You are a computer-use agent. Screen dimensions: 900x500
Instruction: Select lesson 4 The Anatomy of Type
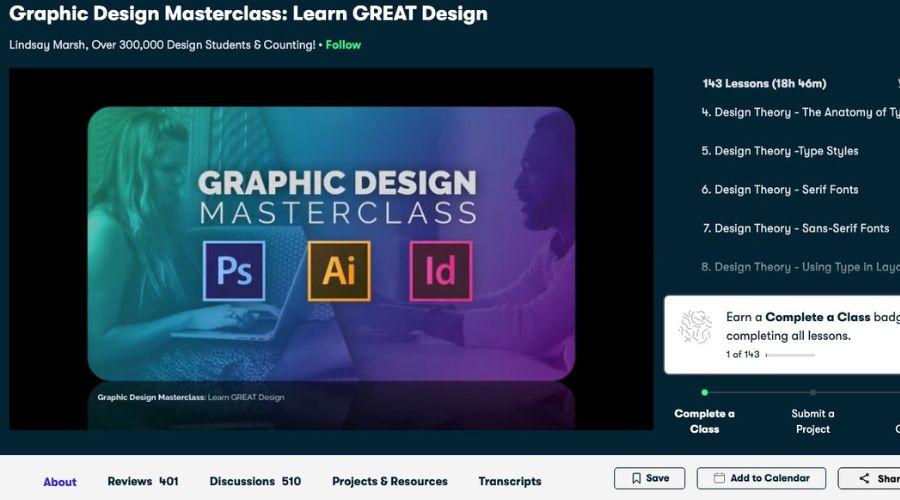pos(801,113)
